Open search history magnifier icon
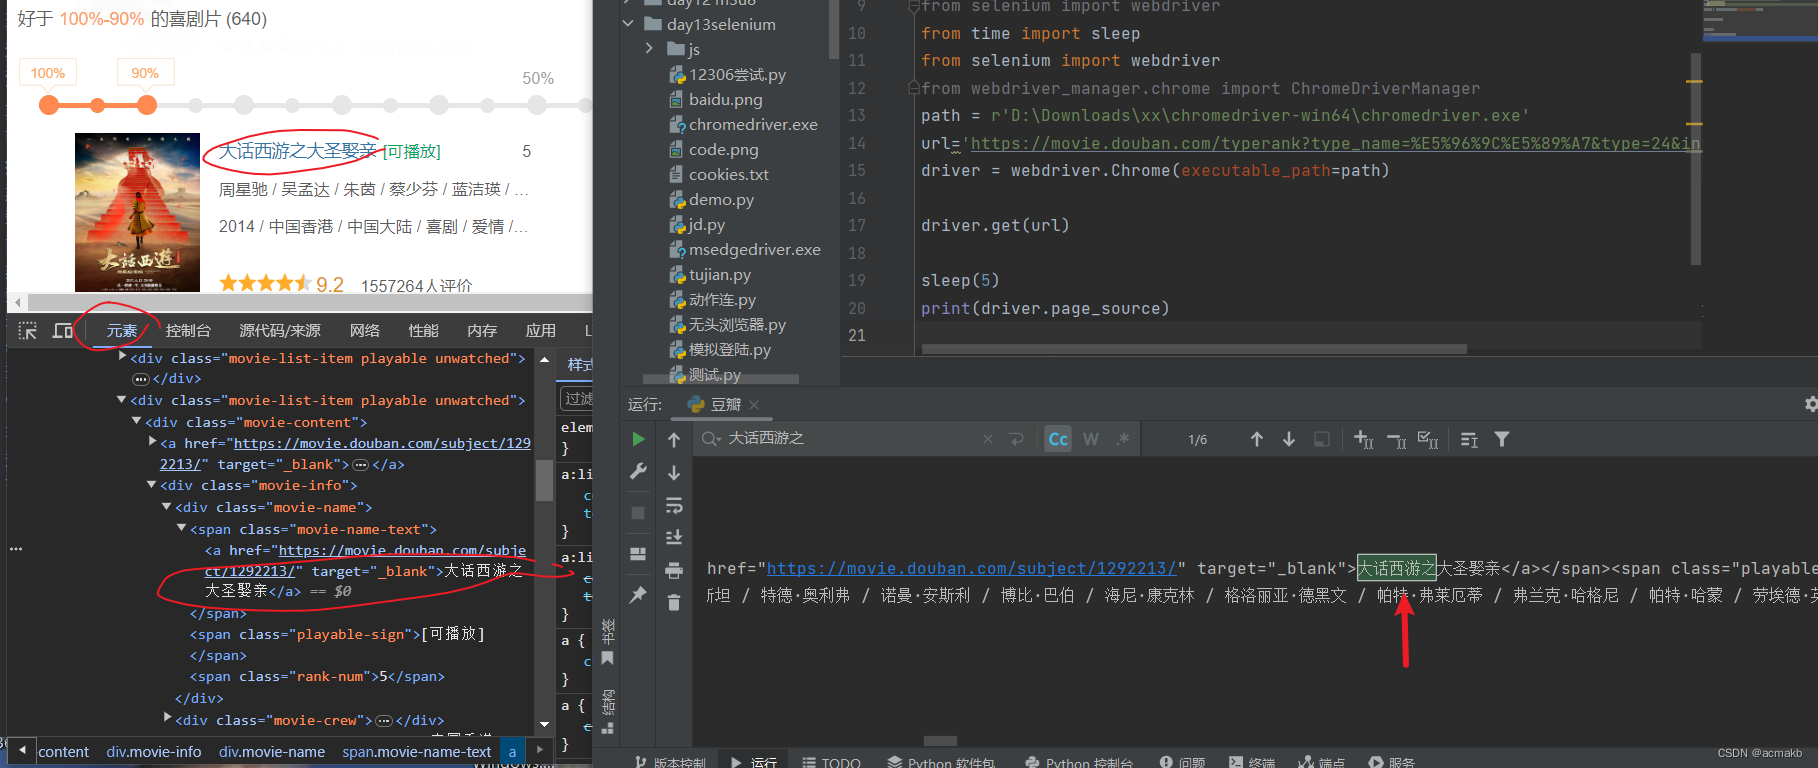The image size is (1818, 768). point(711,439)
